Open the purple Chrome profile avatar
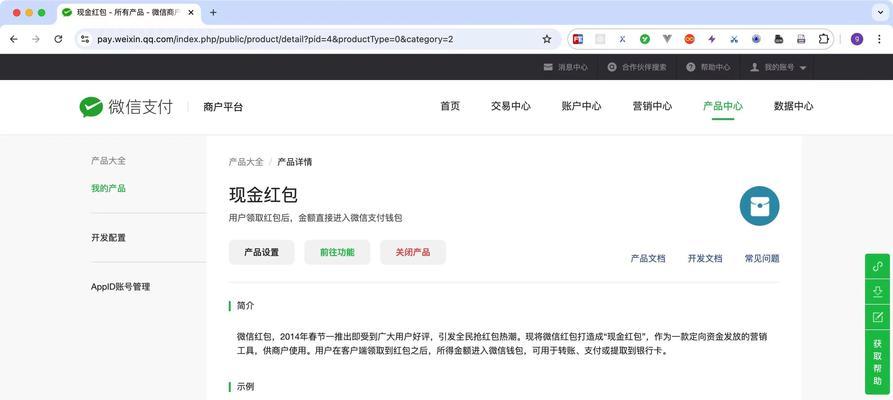Image resolution: width=893 pixels, height=400 pixels. pos(857,39)
